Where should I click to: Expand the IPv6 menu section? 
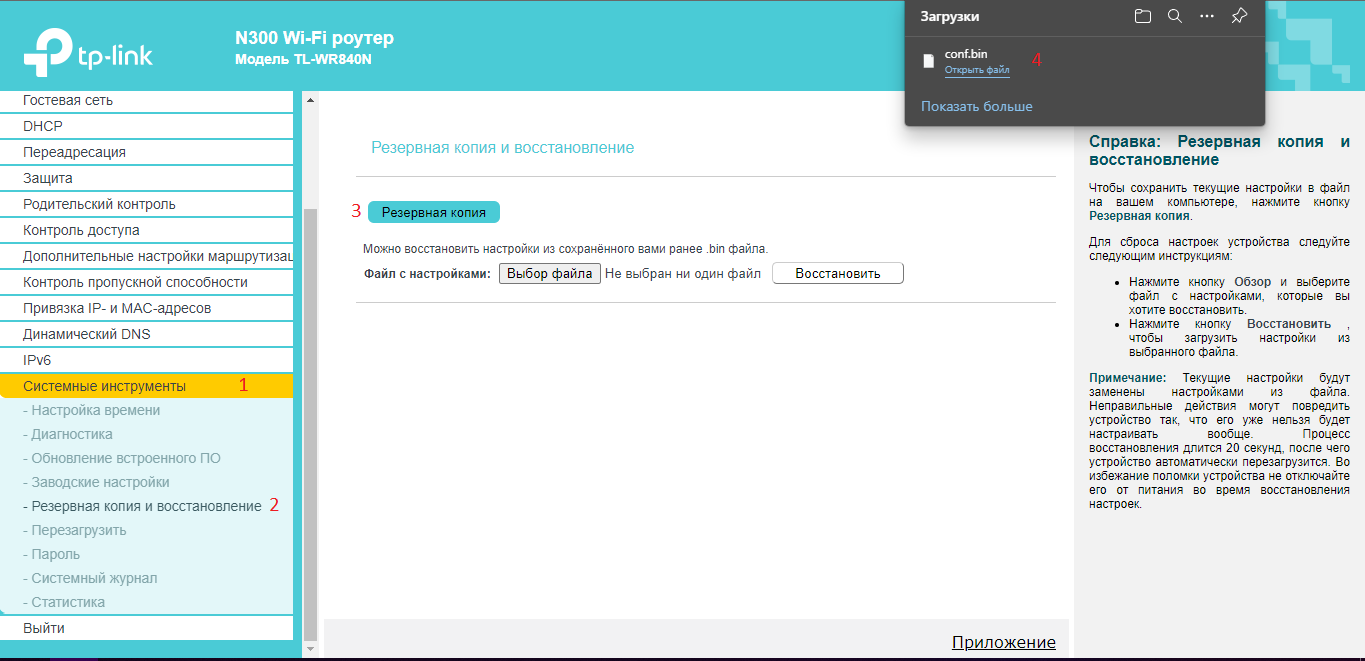tap(37, 360)
